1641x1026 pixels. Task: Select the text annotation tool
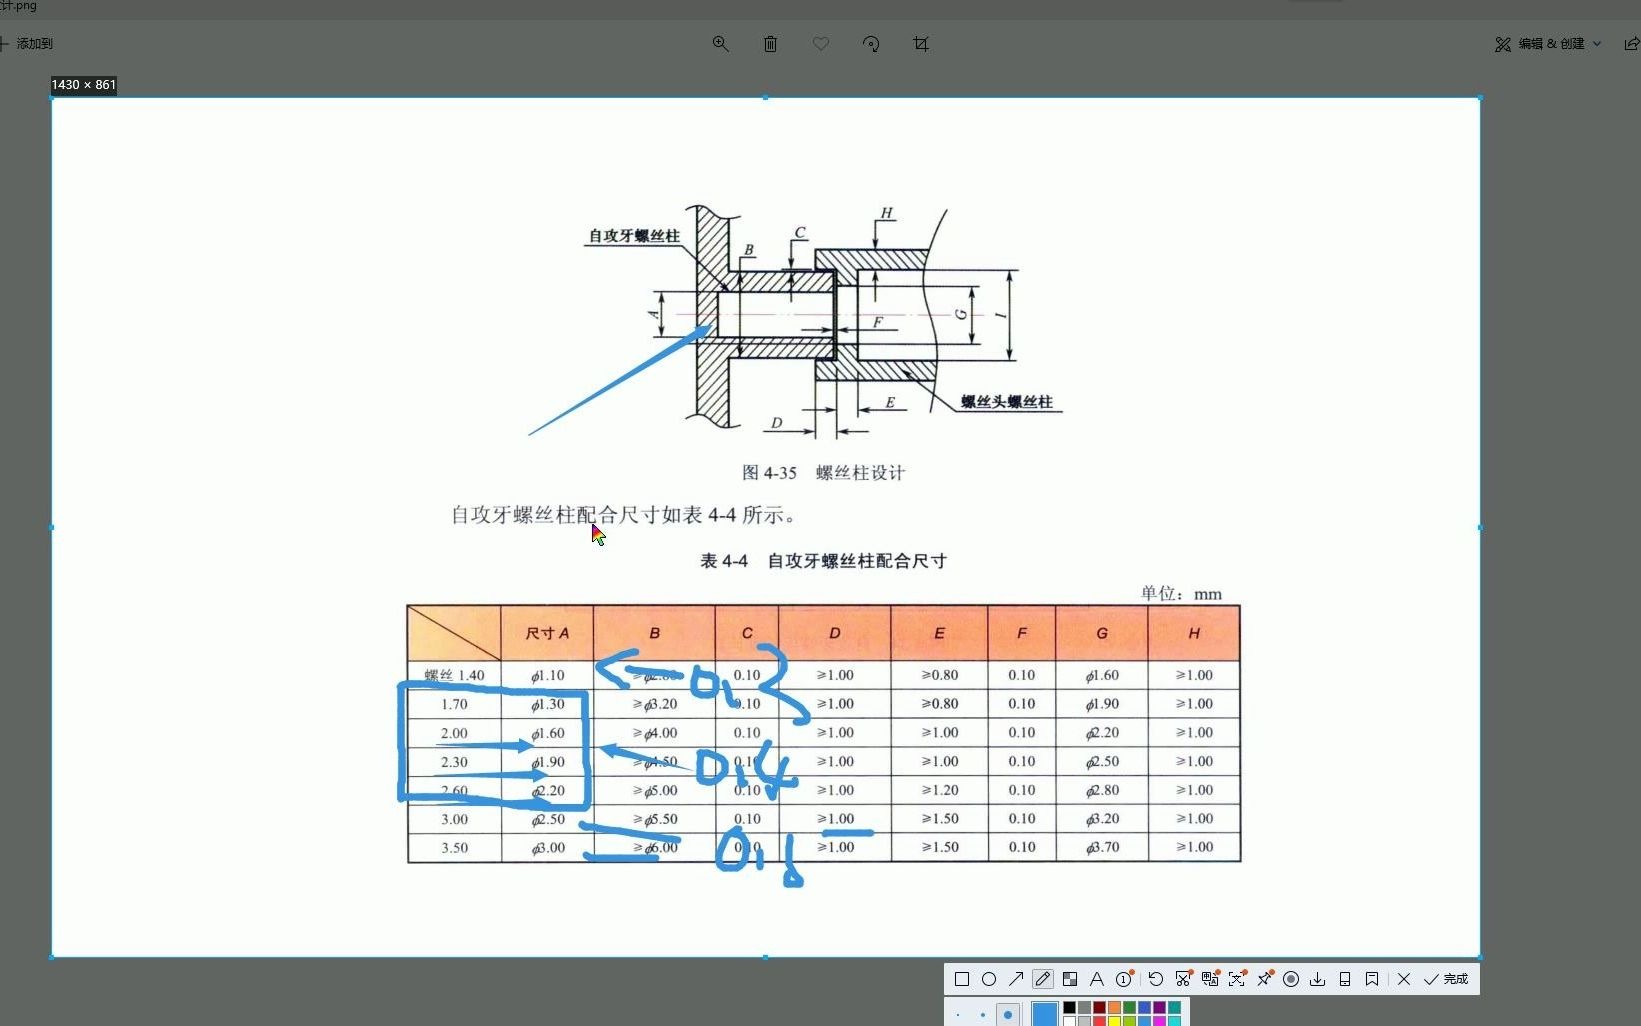[x=1097, y=979]
